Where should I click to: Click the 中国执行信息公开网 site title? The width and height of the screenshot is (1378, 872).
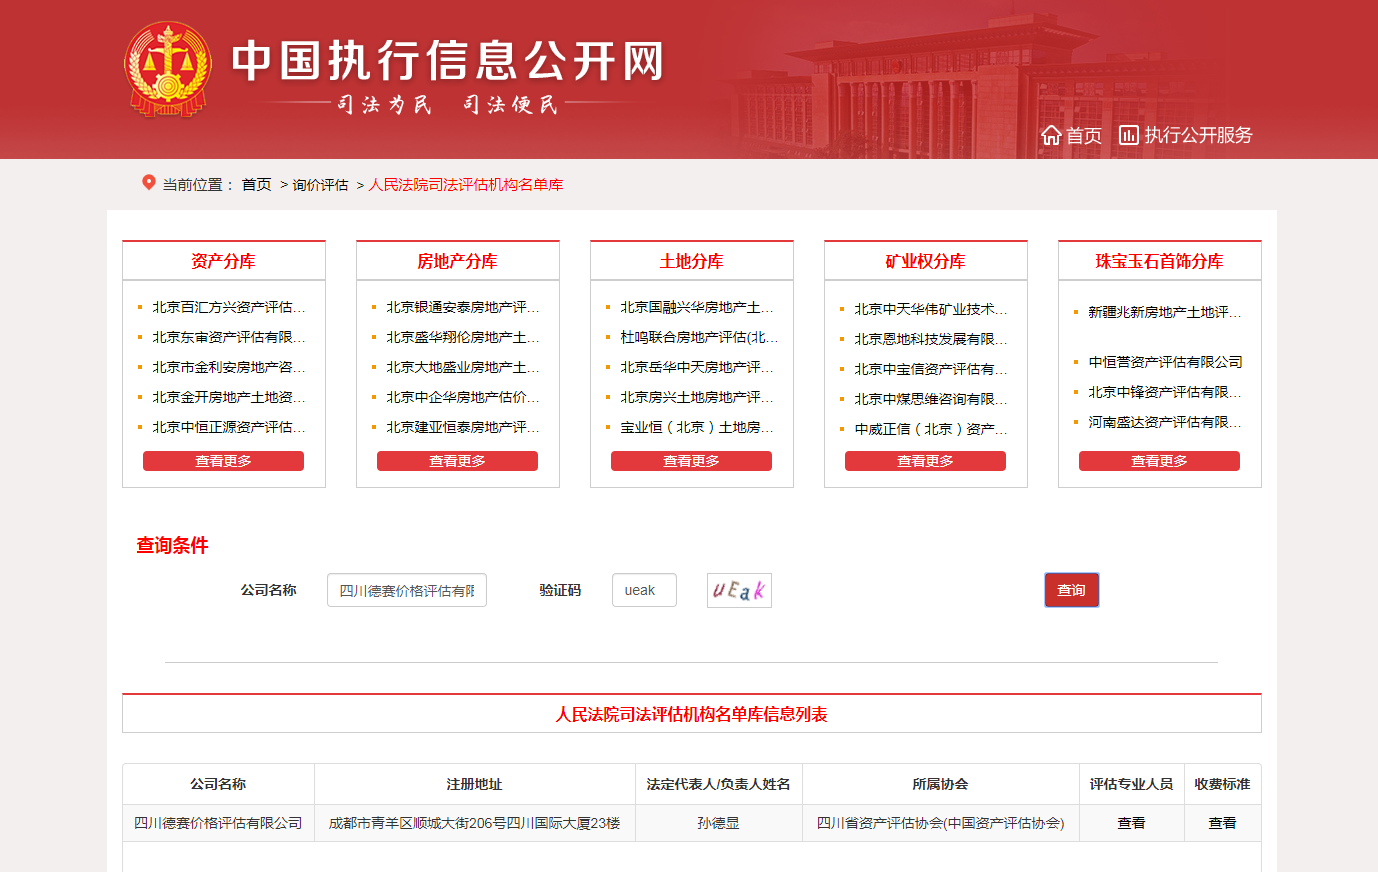(x=448, y=61)
